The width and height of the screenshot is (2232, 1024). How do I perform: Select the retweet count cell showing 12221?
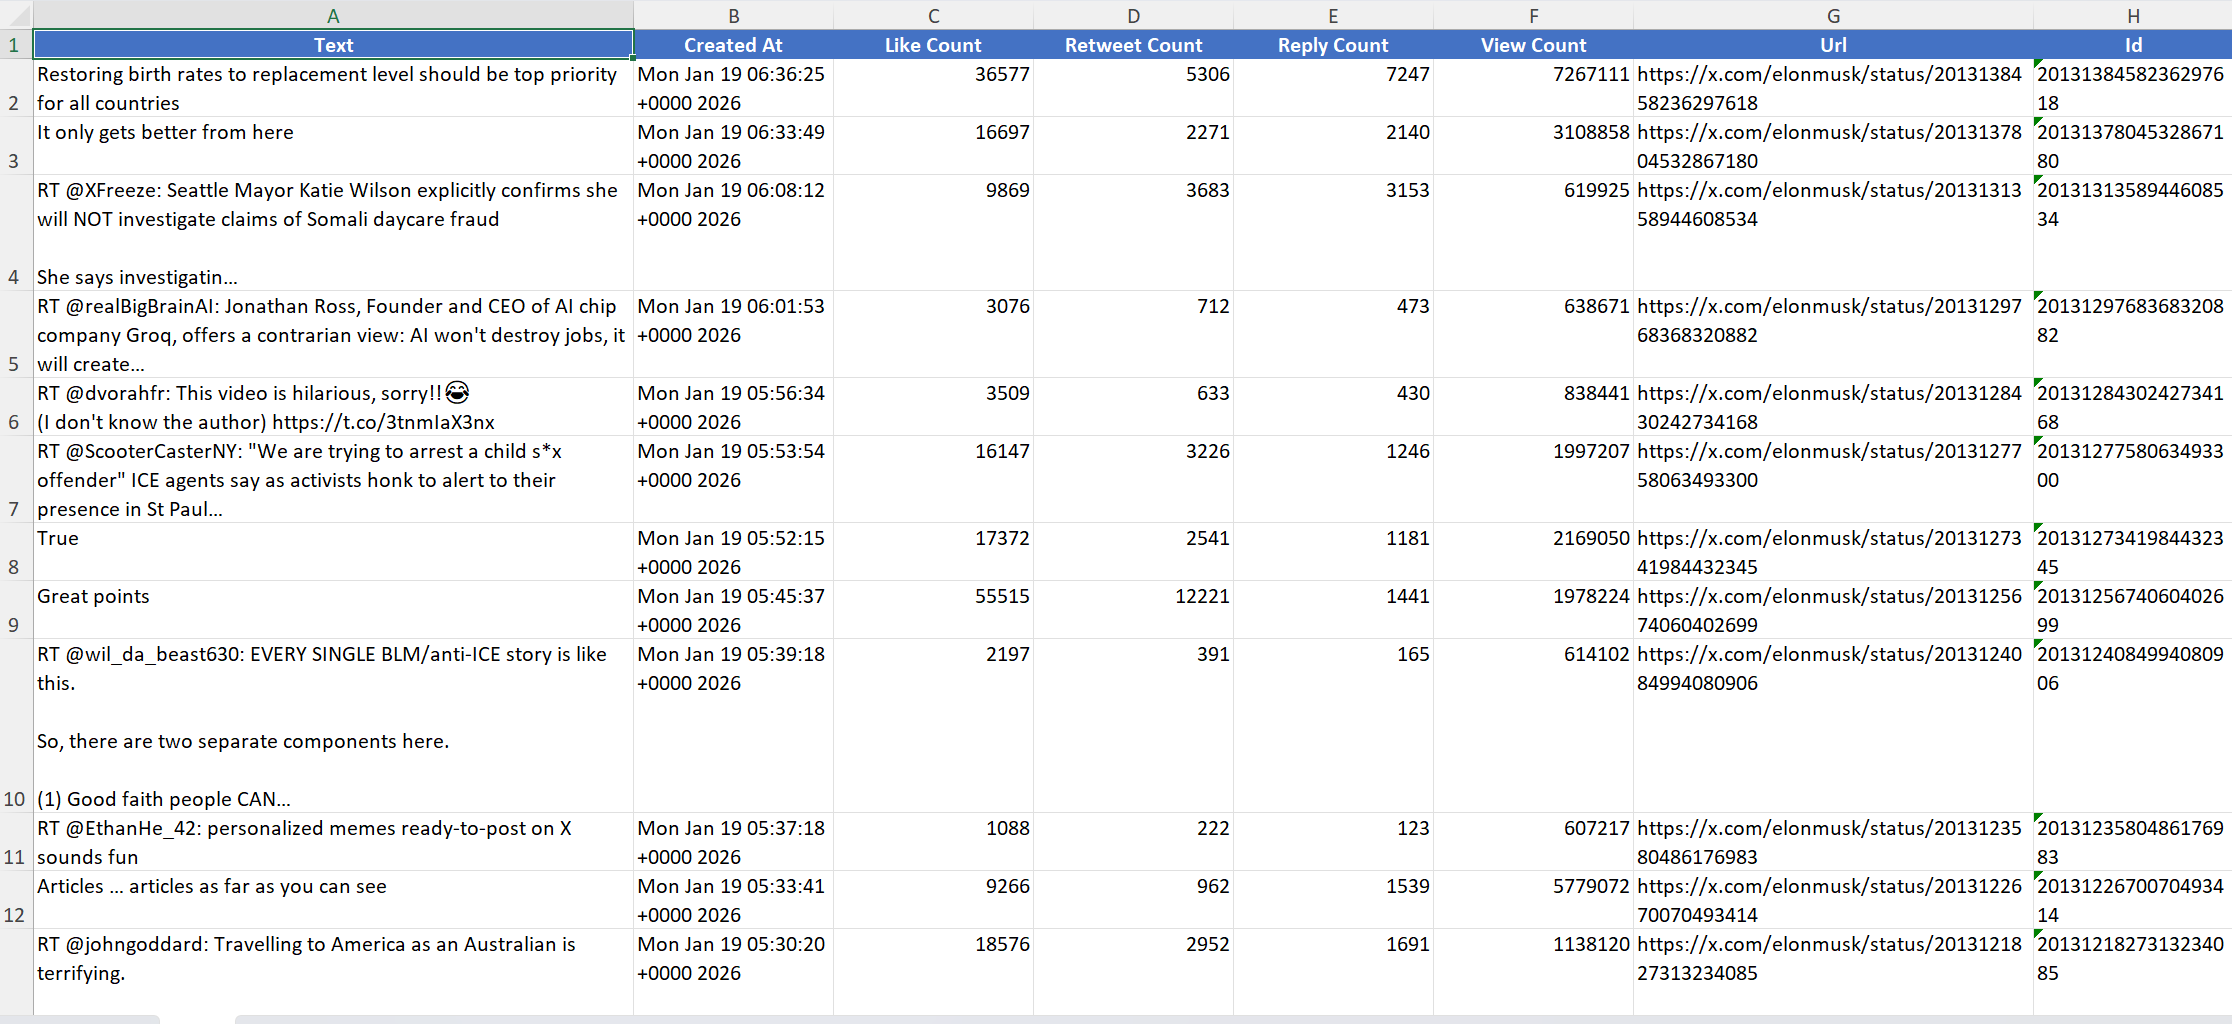pos(1133,610)
